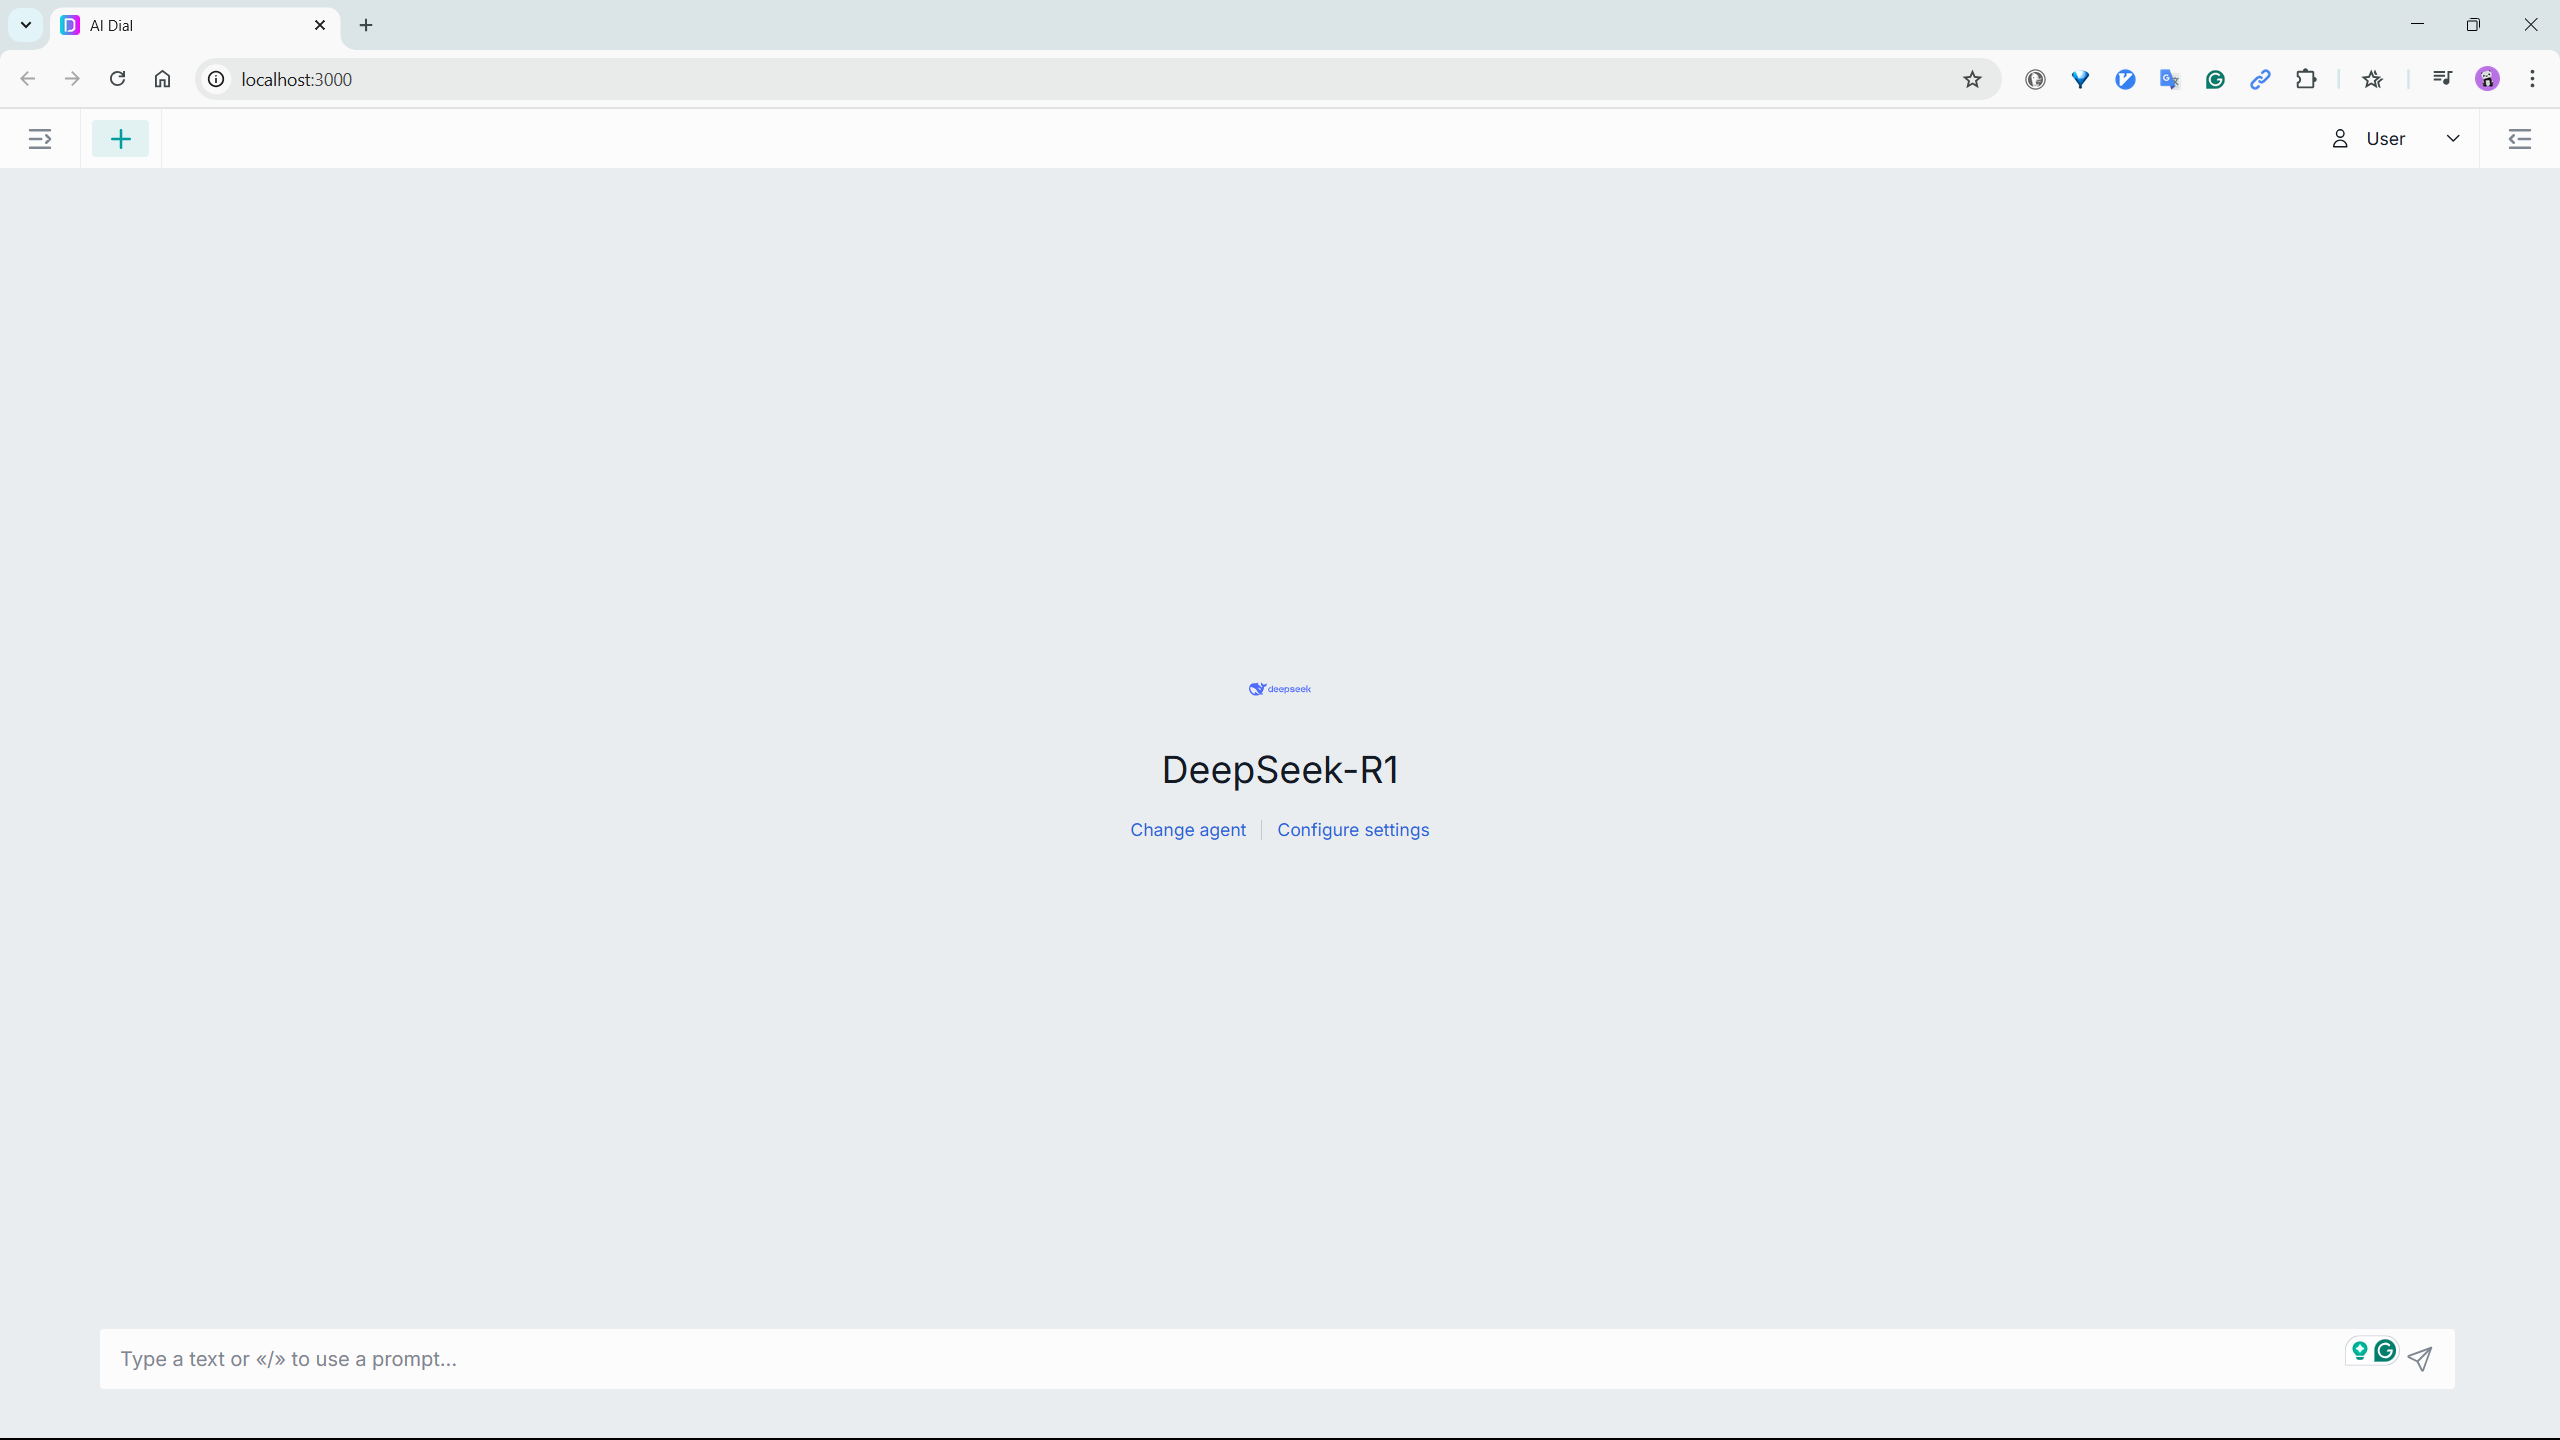The width and height of the screenshot is (2560, 1440).
Task: Click the circular gray extension icon
Action: pos(2035,79)
